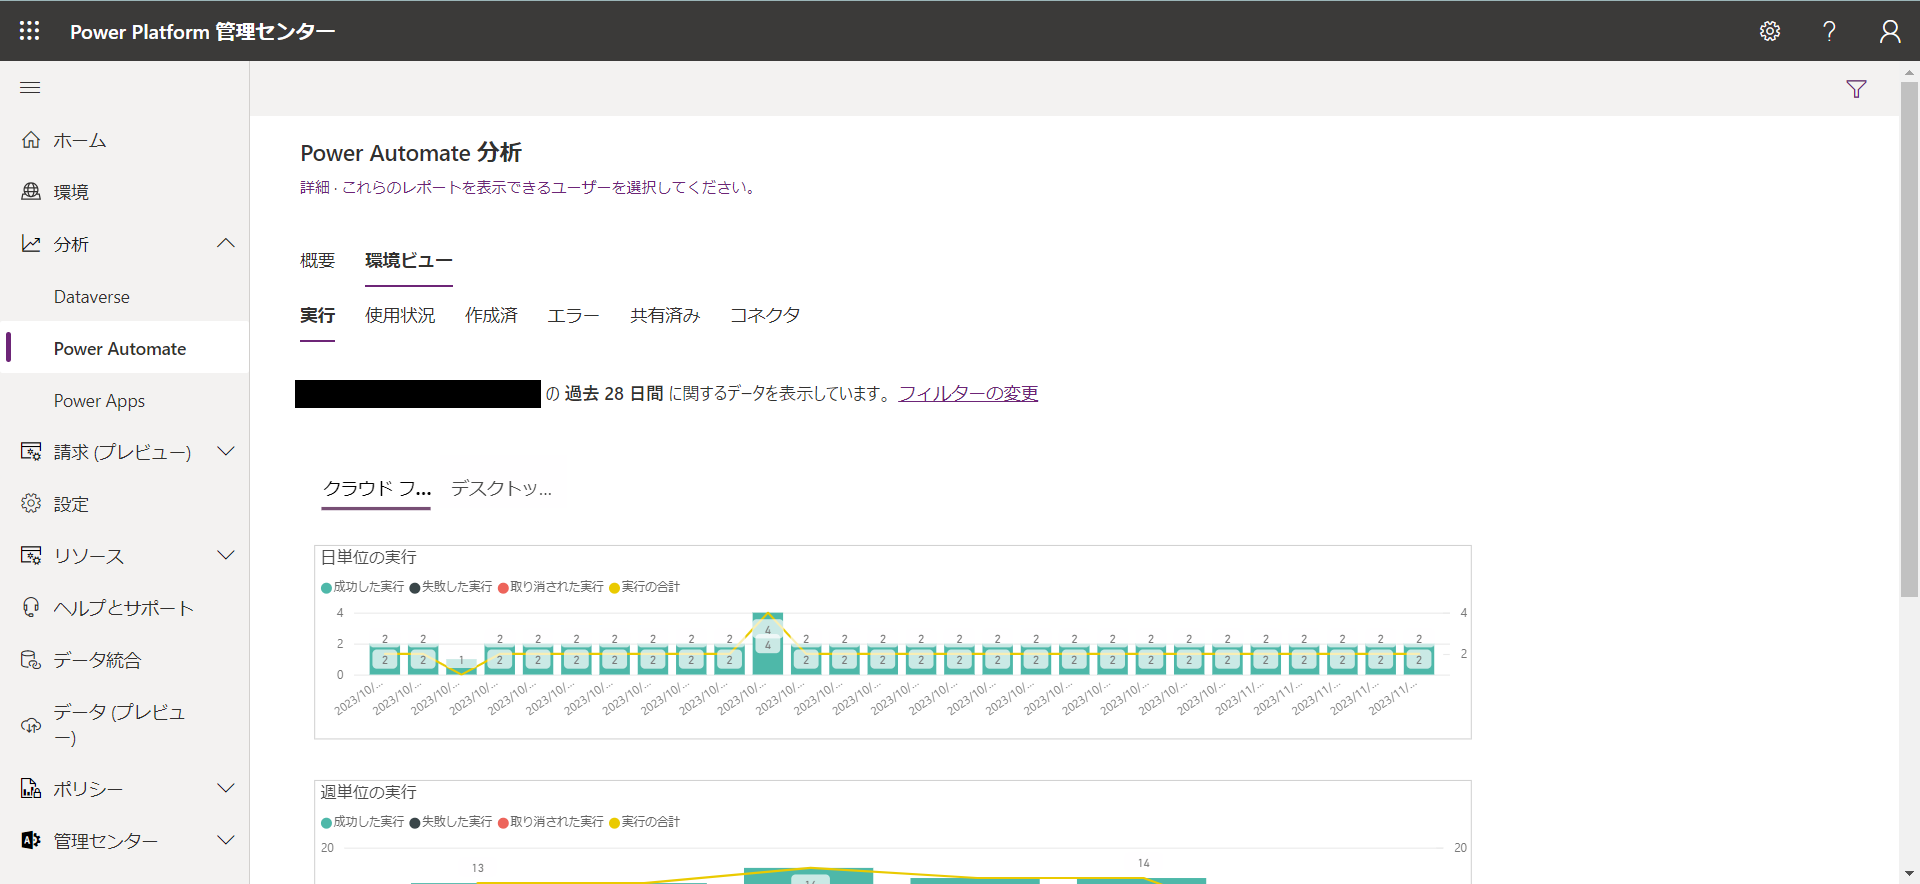Image resolution: width=1920 pixels, height=884 pixels.
Task: Toggle 成功した実行 legend in daily chart
Action: (x=363, y=587)
